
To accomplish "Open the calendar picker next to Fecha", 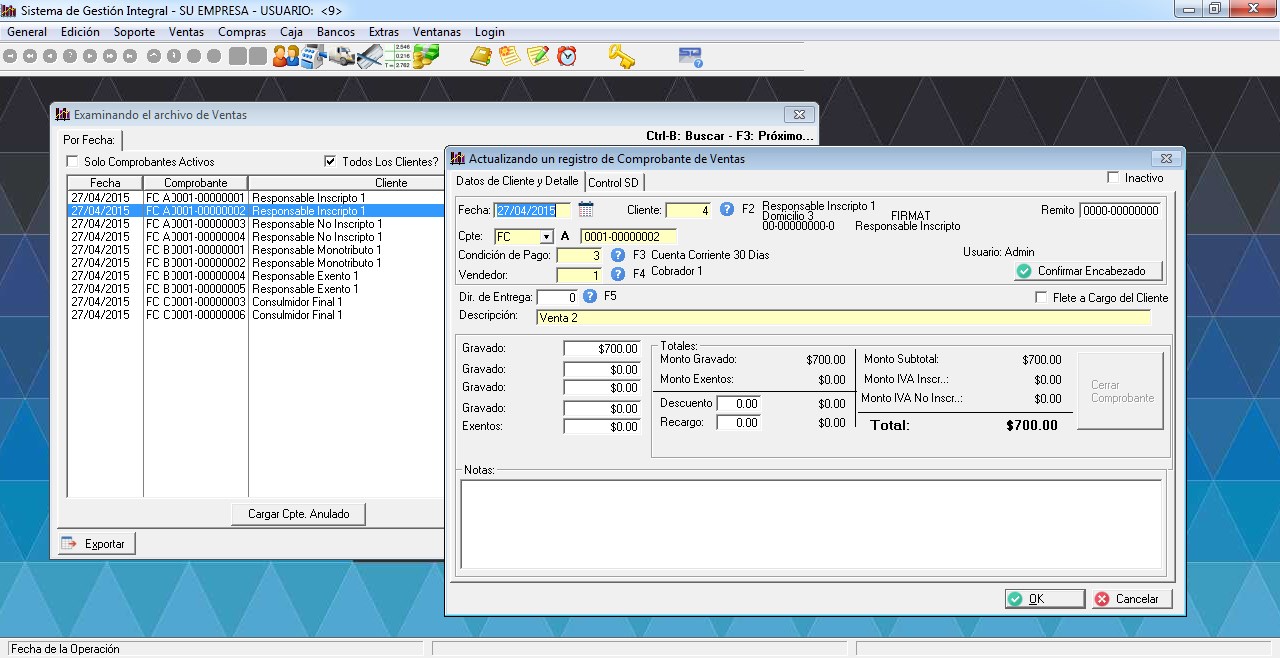I will coord(586,210).
